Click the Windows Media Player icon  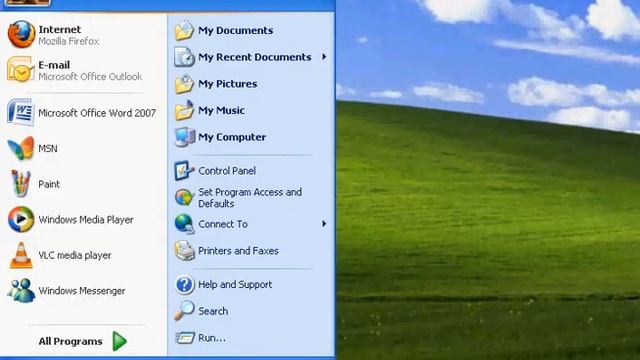(21, 219)
